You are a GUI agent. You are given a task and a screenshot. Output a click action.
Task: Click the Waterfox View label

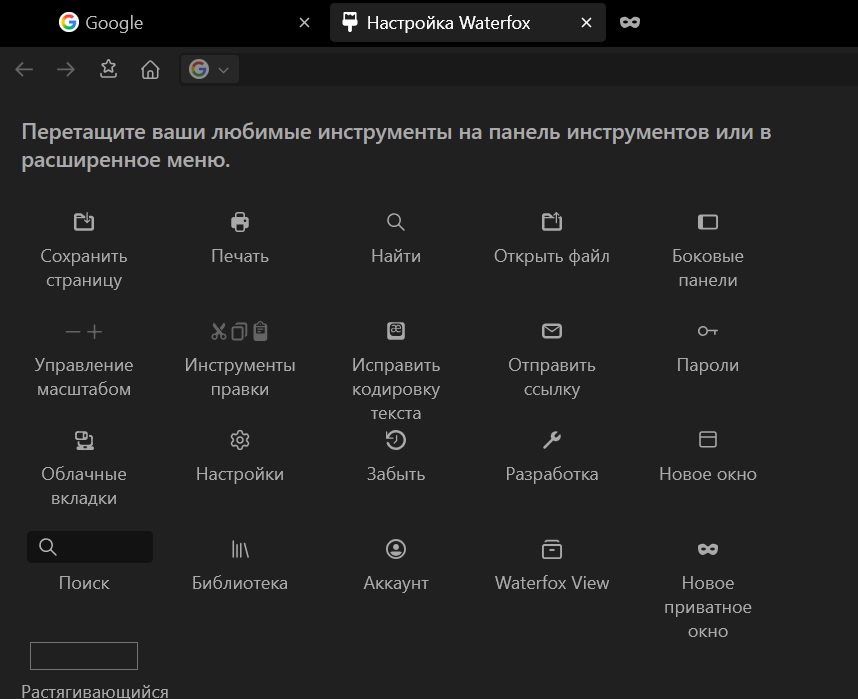tap(552, 583)
